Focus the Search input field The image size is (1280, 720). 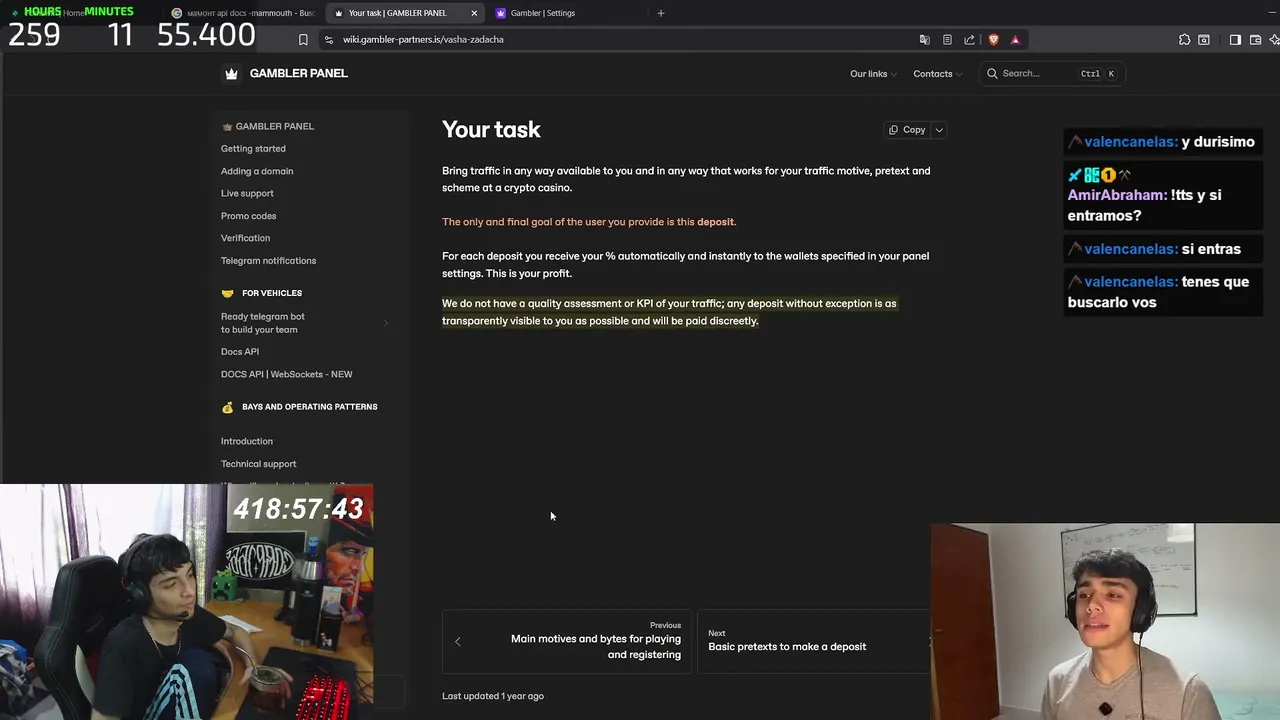1052,73
